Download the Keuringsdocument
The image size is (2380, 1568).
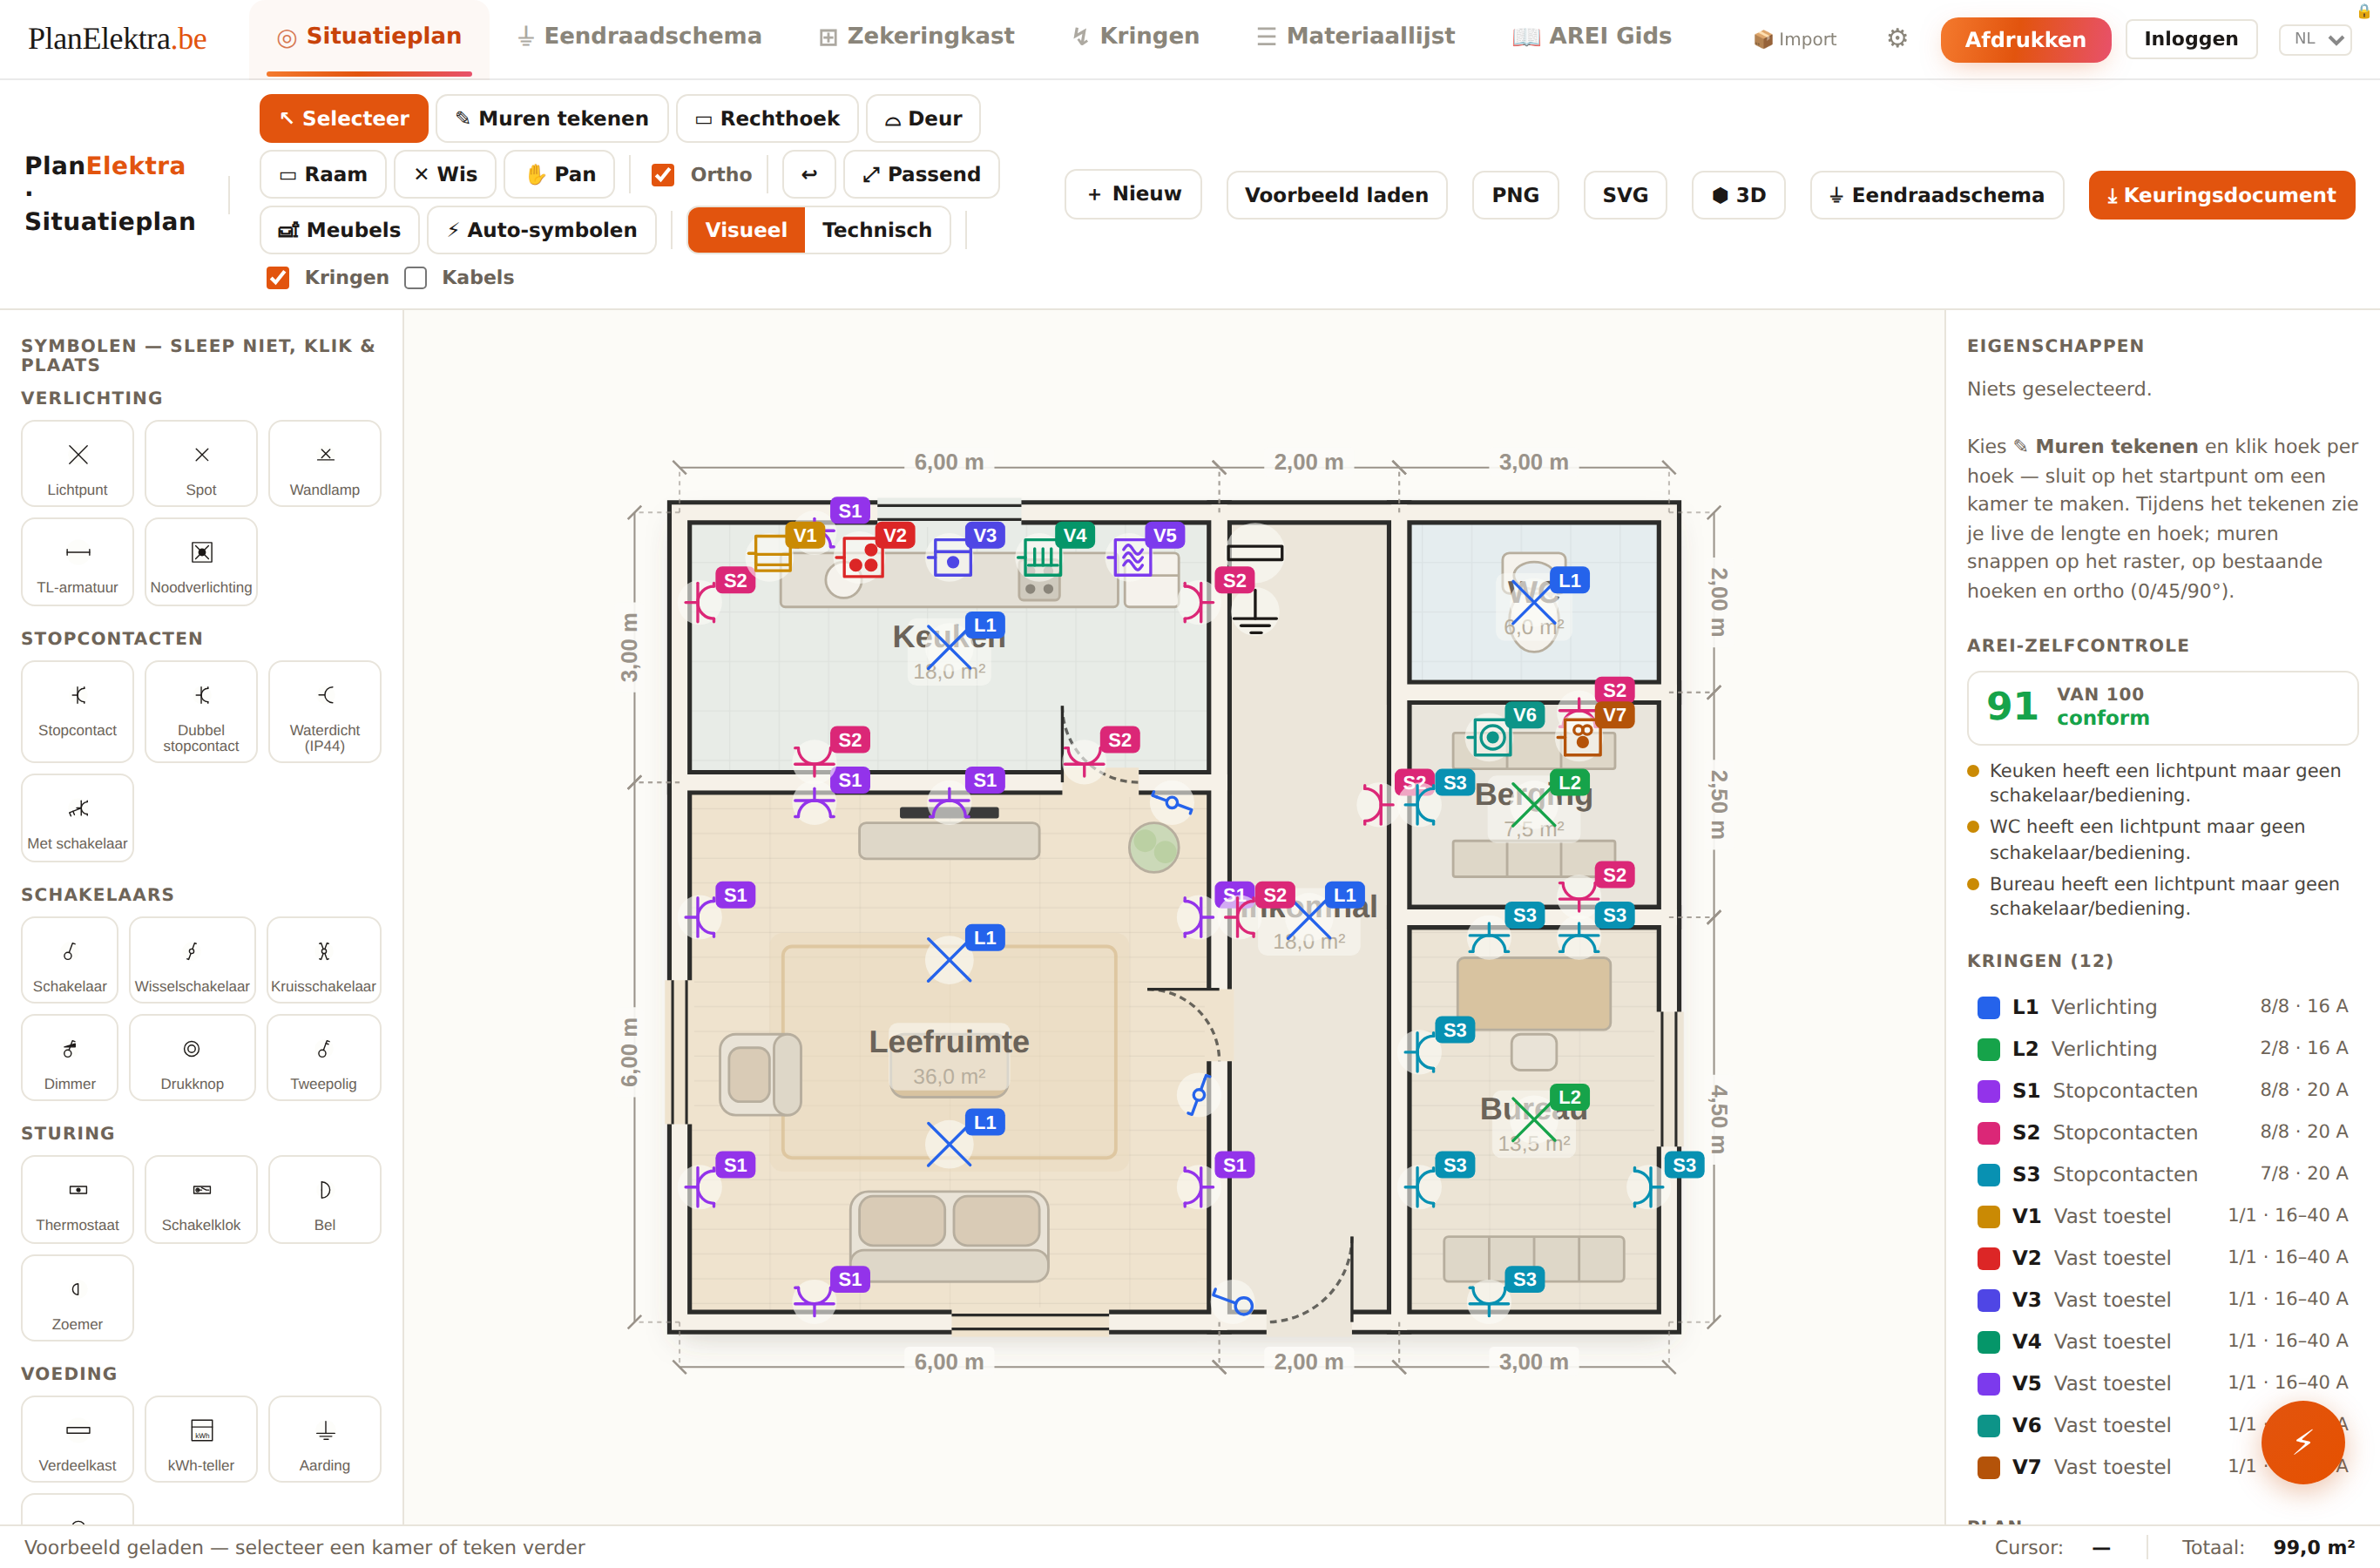[x=2221, y=195]
